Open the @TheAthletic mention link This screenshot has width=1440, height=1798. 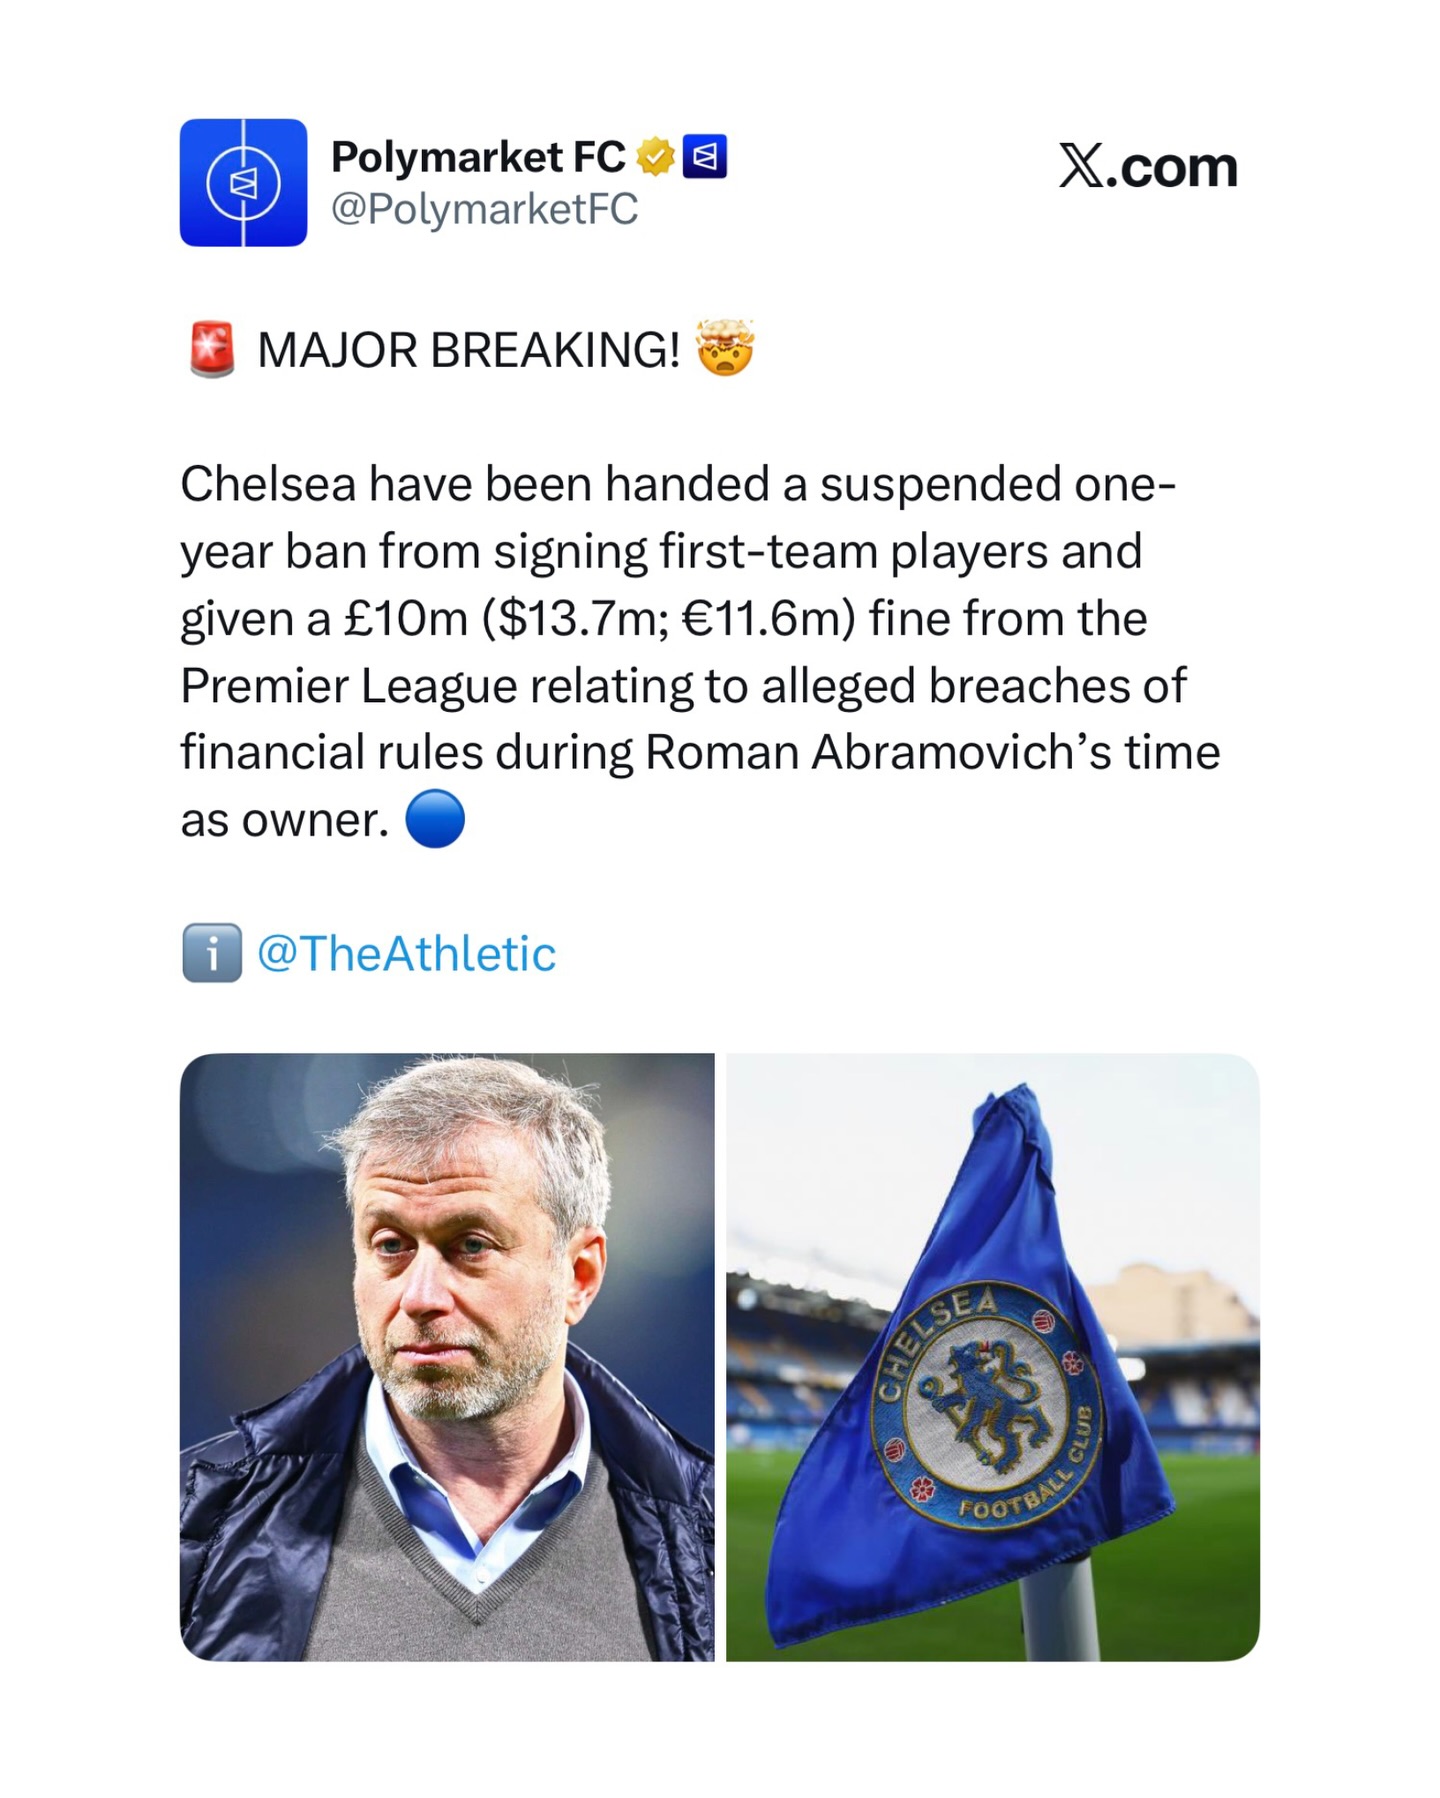click(x=406, y=953)
